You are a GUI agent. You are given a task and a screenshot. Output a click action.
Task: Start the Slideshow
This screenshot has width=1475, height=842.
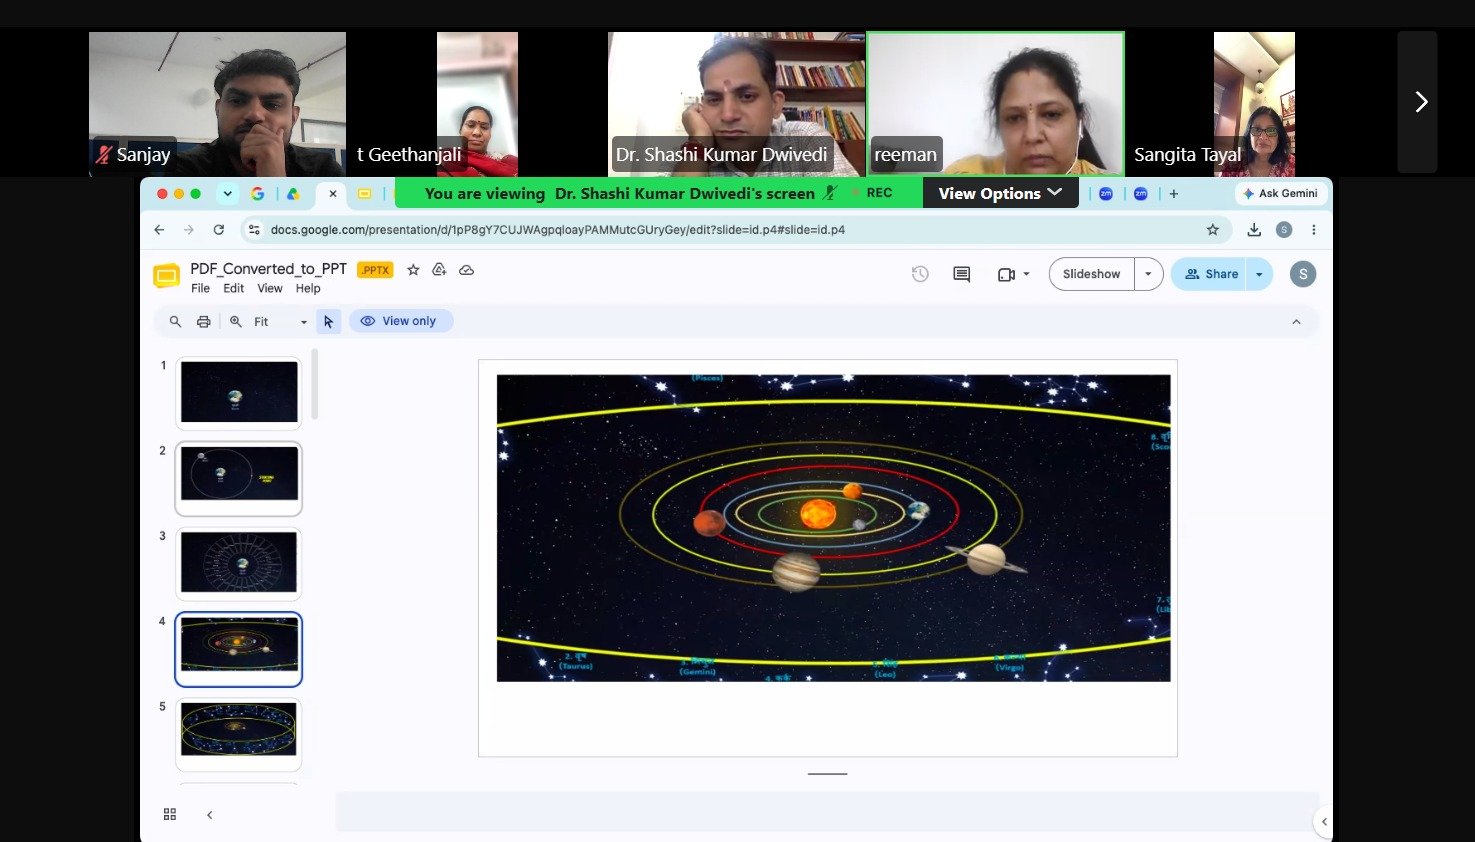coord(1092,274)
